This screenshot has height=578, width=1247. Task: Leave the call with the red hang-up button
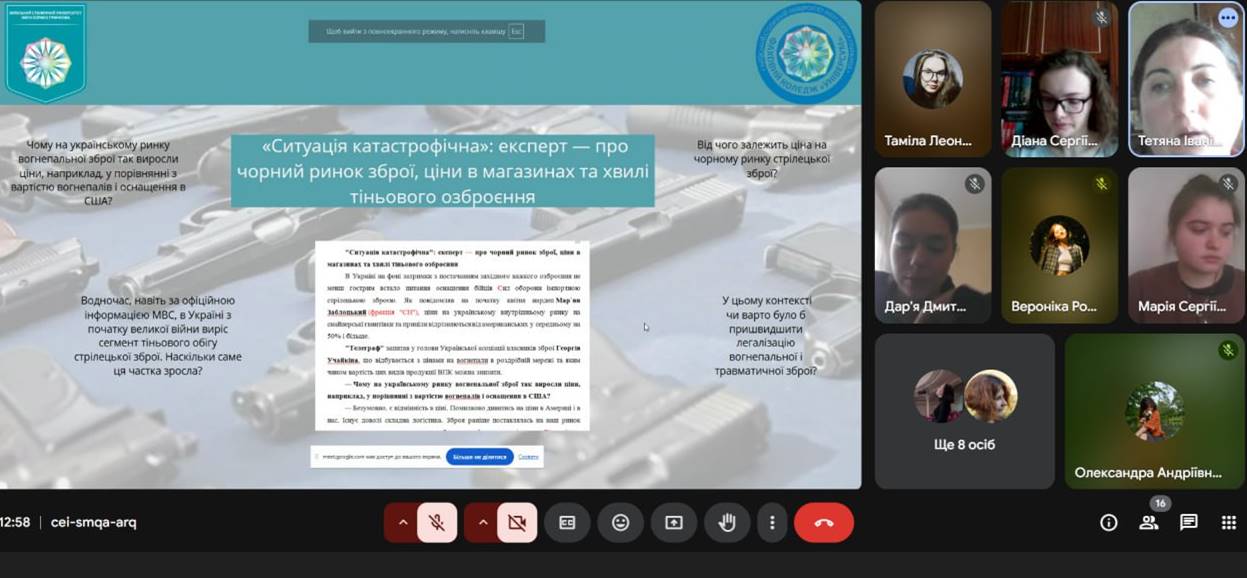pos(824,522)
